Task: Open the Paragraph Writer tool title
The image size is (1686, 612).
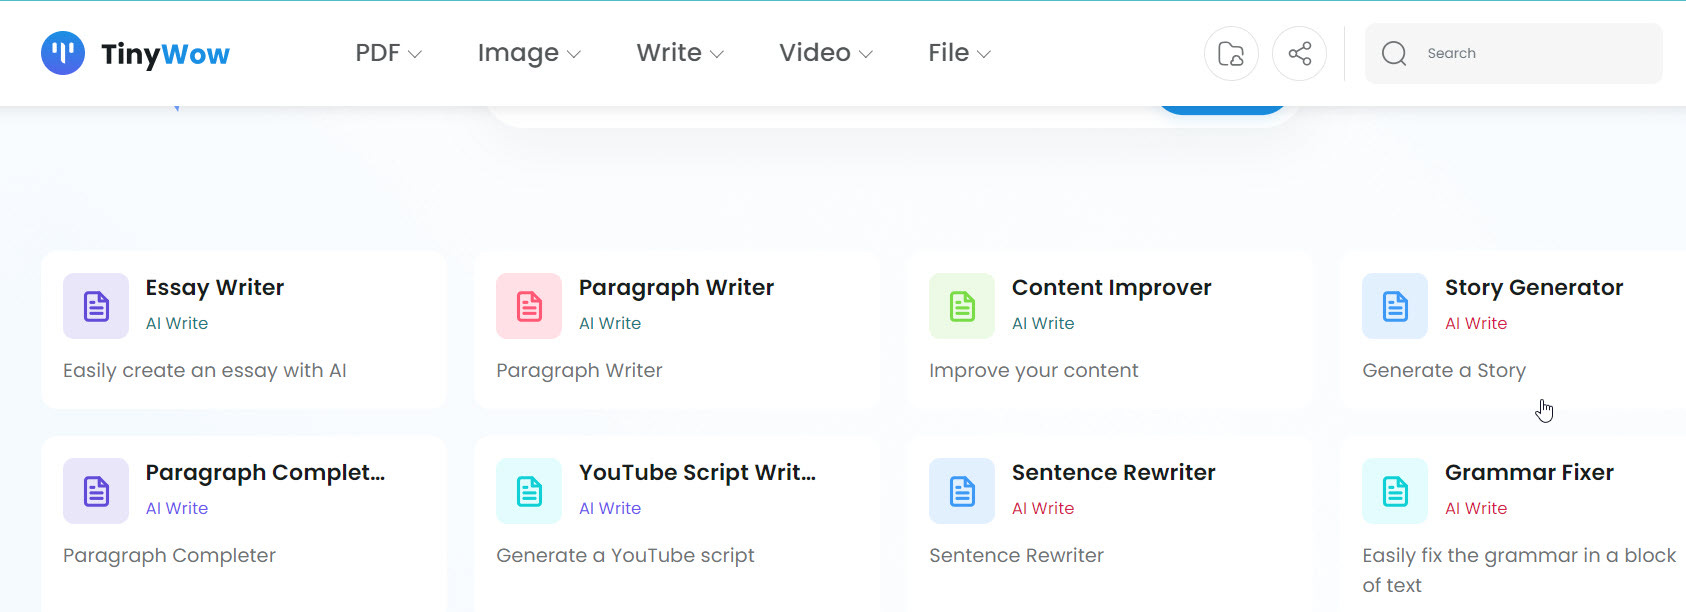Action: [x=676, y=288]
